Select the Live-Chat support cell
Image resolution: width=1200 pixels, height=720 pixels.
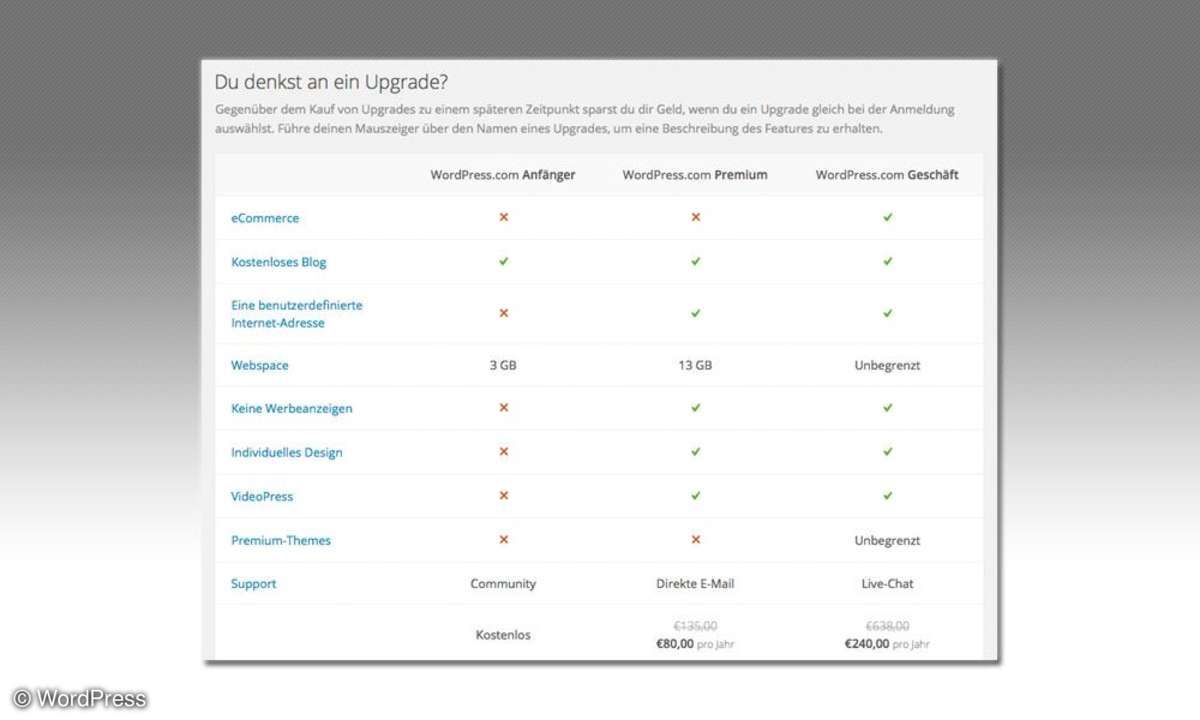point(887,584)
